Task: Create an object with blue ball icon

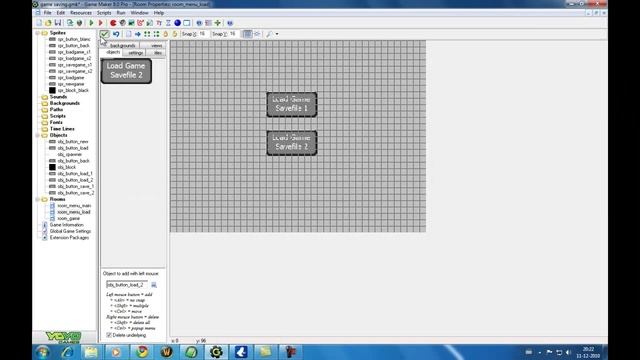Action: (x=178, y=23)
